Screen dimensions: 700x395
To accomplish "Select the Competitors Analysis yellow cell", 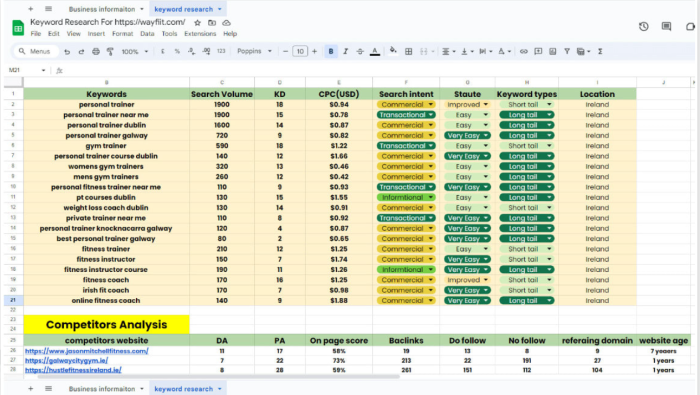I will [x=106, y=324].
